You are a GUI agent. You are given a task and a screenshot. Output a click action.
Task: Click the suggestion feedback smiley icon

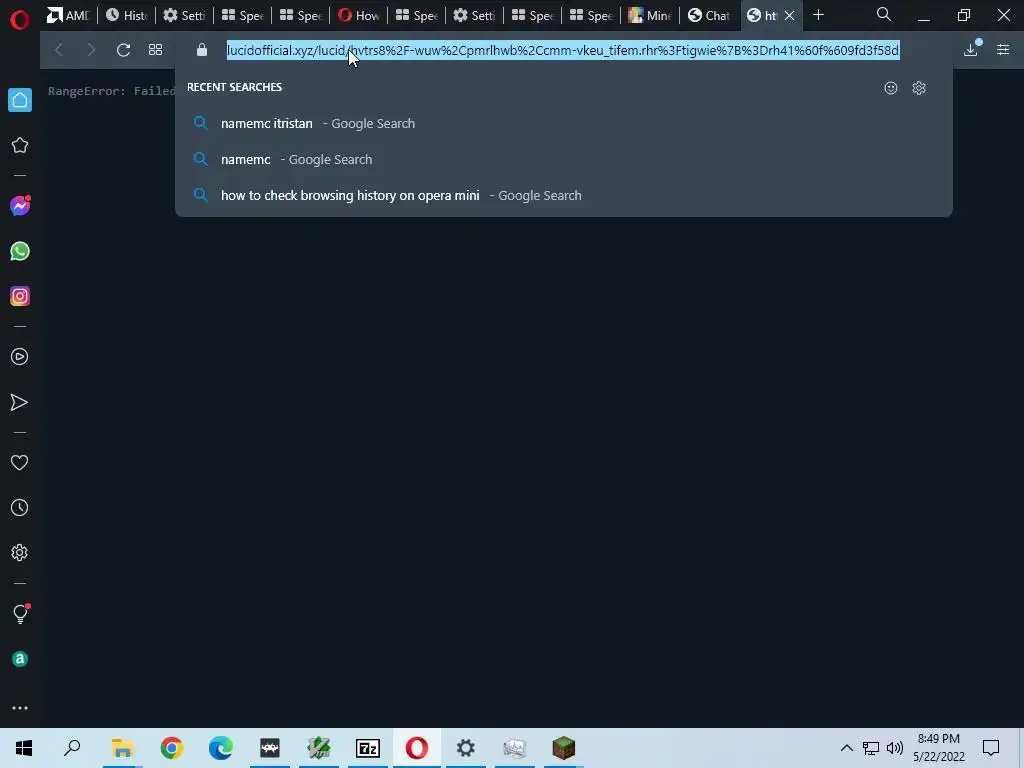tap(891, 88)
